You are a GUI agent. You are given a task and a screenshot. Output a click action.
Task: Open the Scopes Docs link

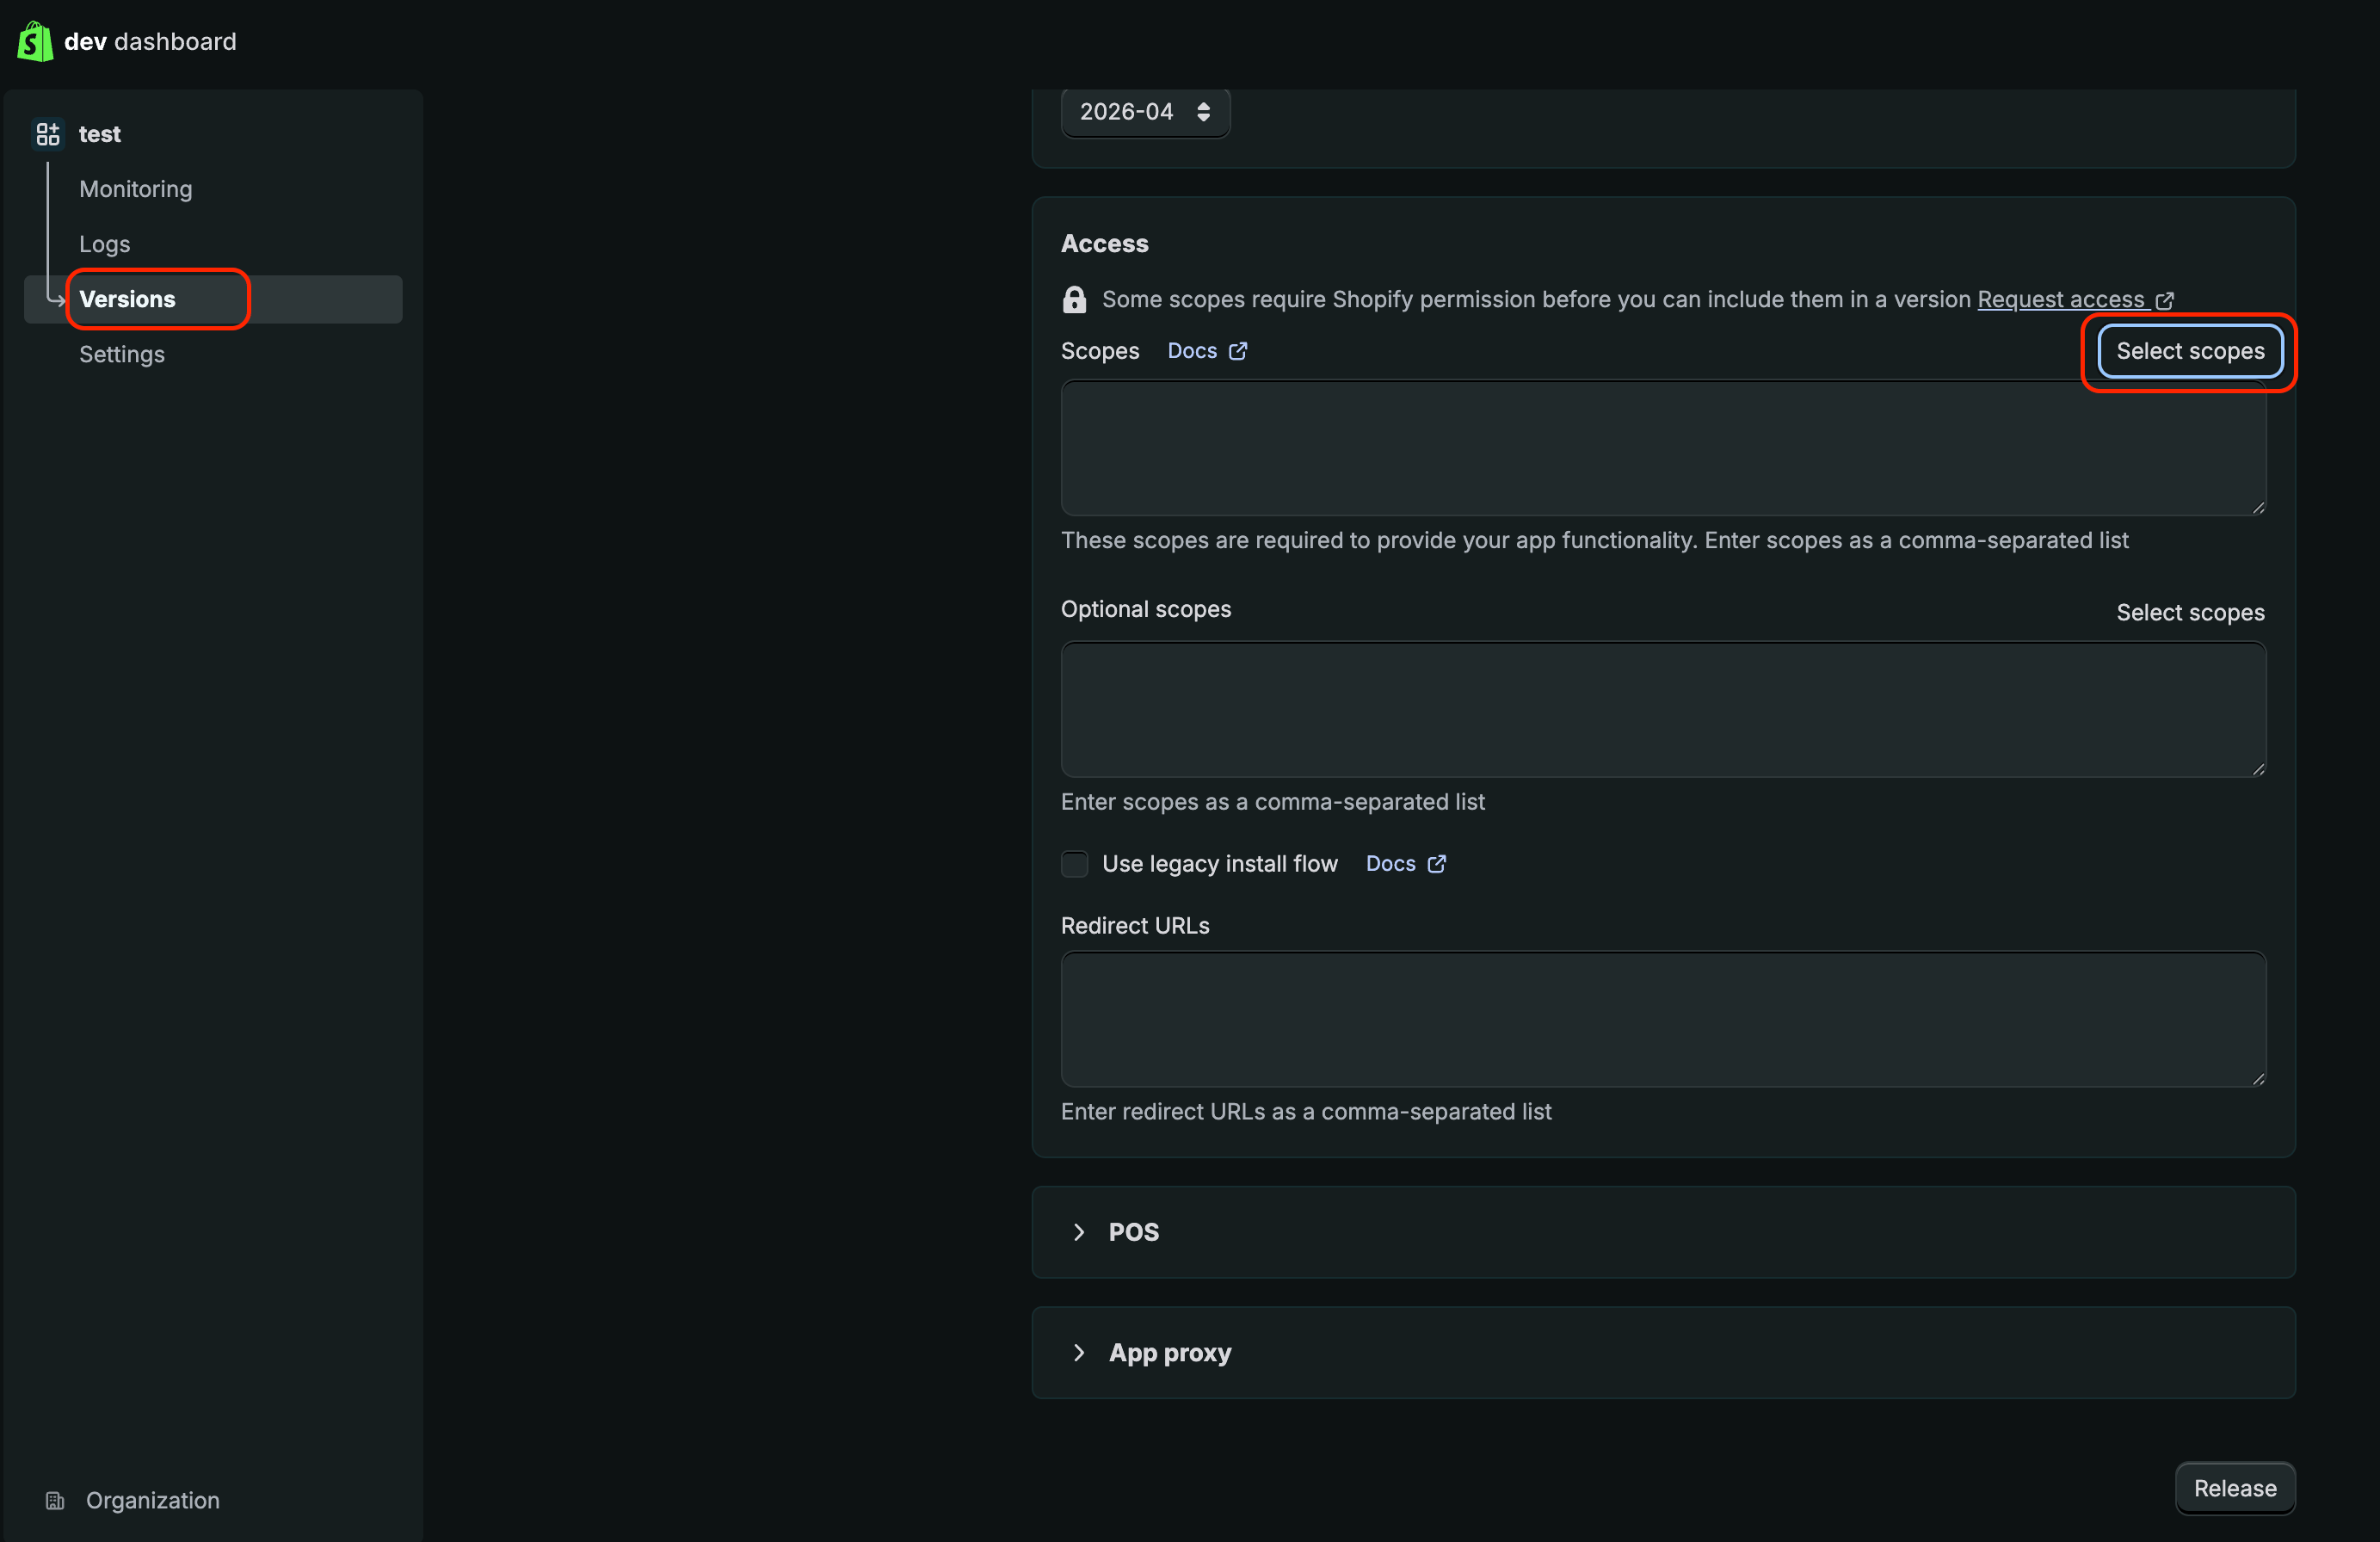tap(1192, 351)
